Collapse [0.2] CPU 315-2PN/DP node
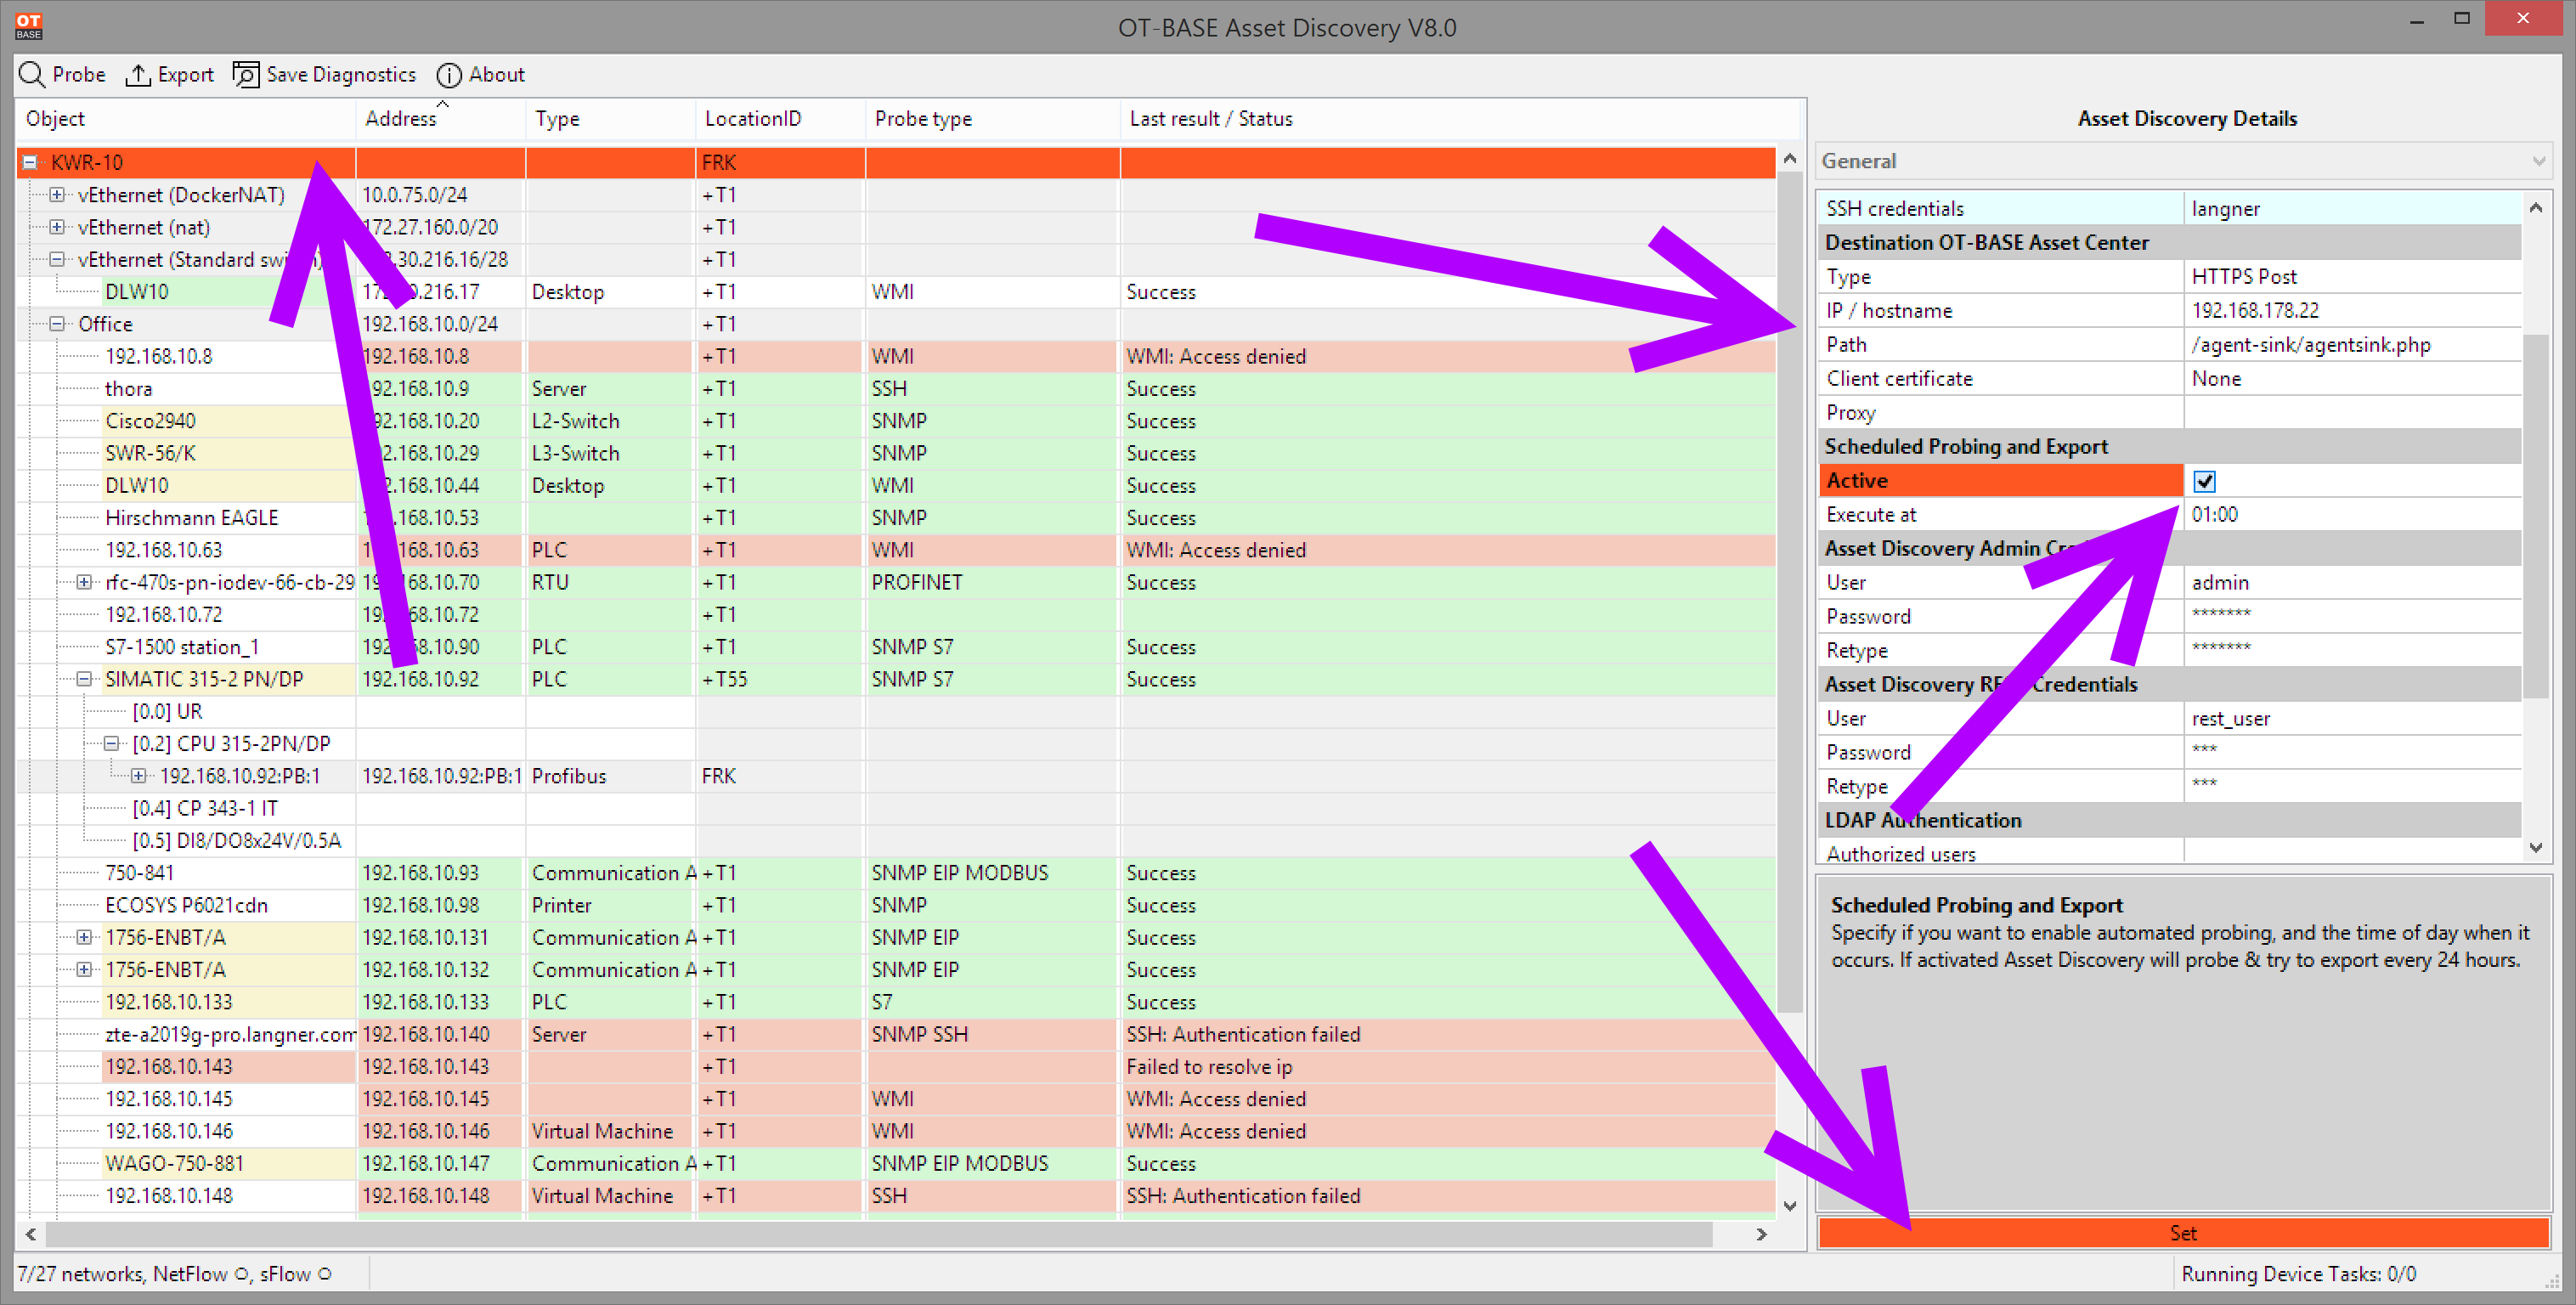Image resolution: width=2576 pixels, height=1305 pixels. click(x=111, y=743)
